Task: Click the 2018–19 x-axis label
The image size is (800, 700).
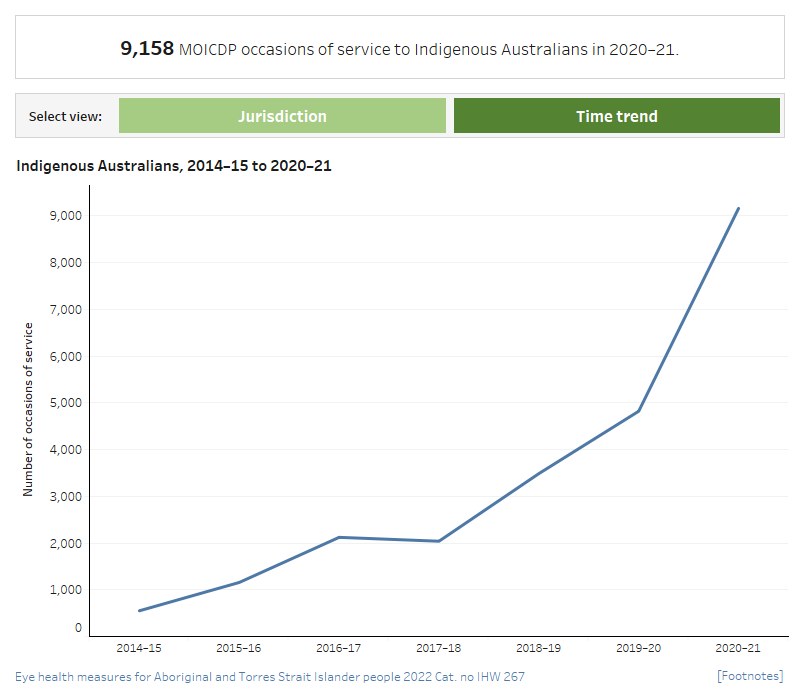Action: (538, 648)
